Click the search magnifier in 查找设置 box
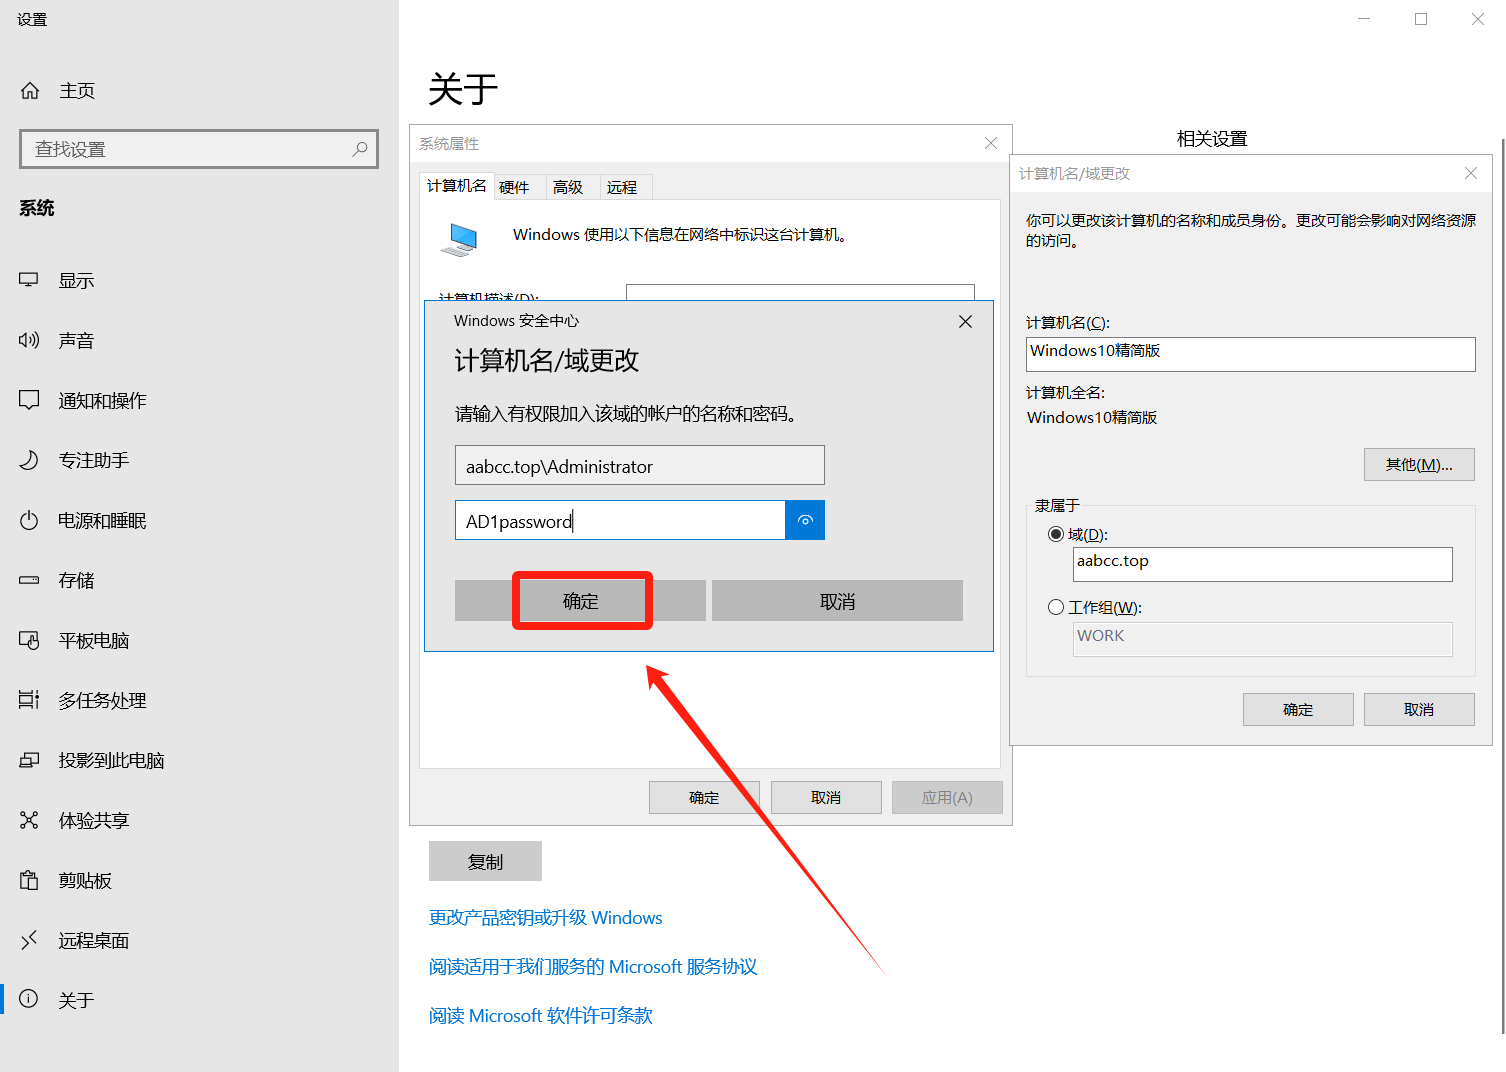1506x1072 pixels. click(x=360, y=149)
